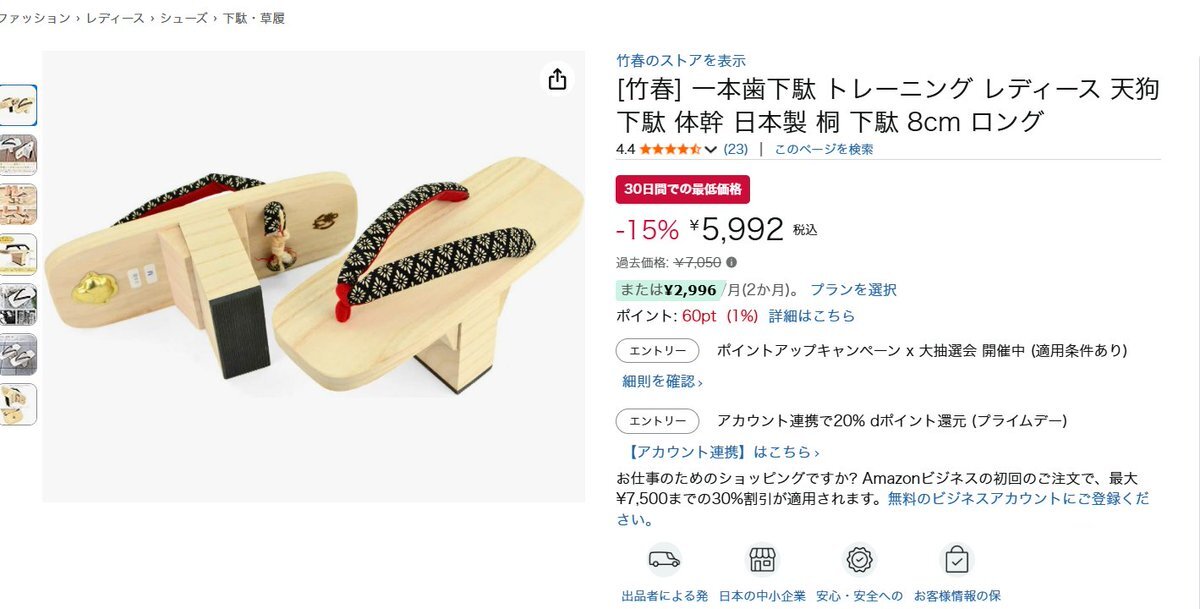Select the first product thumbnail
Viewport: 1200px width, 609px height.
[18, 105]
